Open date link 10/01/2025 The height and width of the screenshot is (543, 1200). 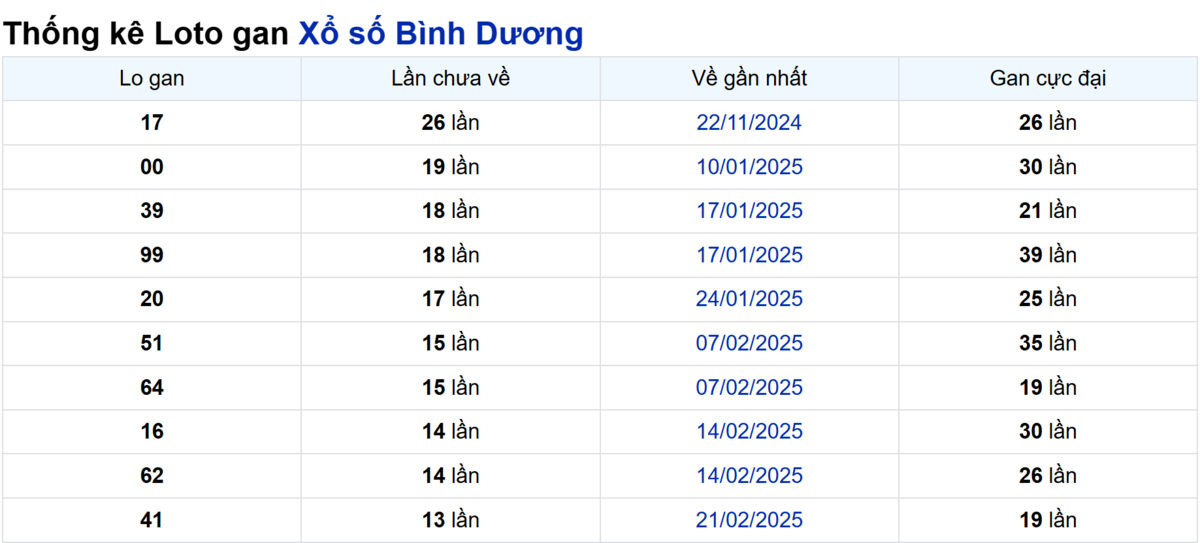[749, 167]
